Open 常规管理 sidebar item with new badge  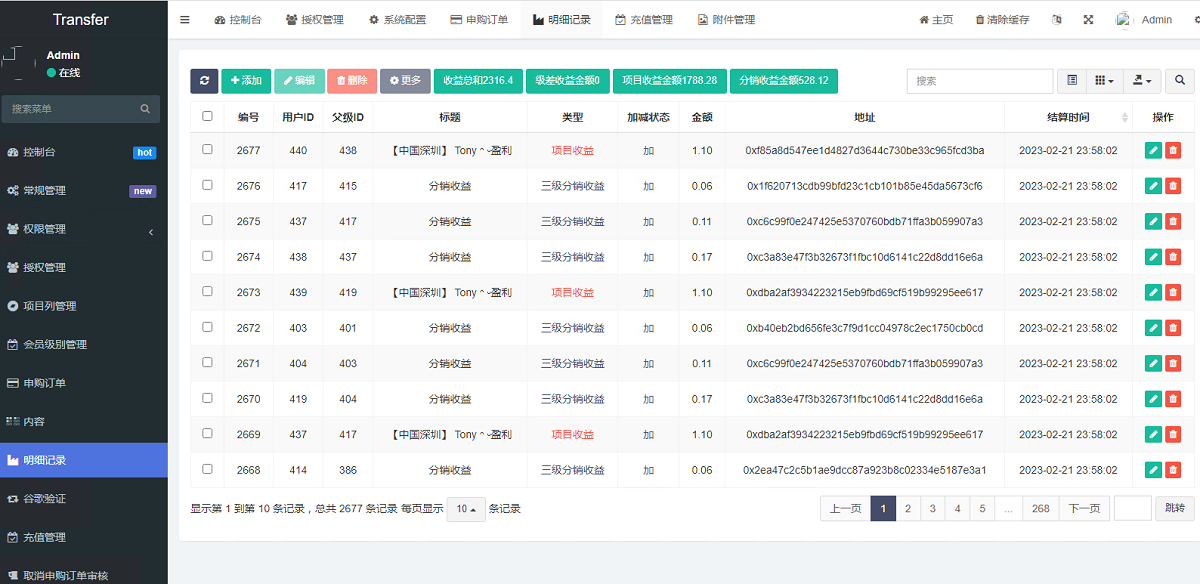click(84, 191)
